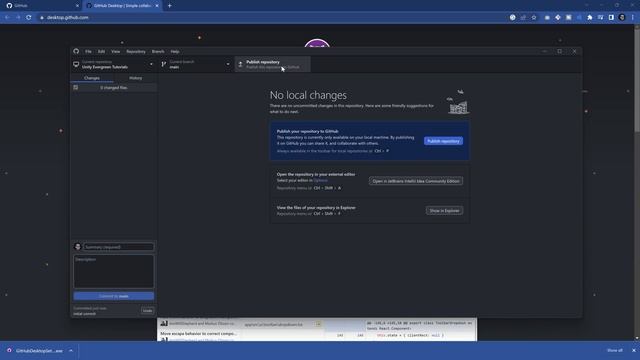Open the browser profile avatar

tap(622, 18)
